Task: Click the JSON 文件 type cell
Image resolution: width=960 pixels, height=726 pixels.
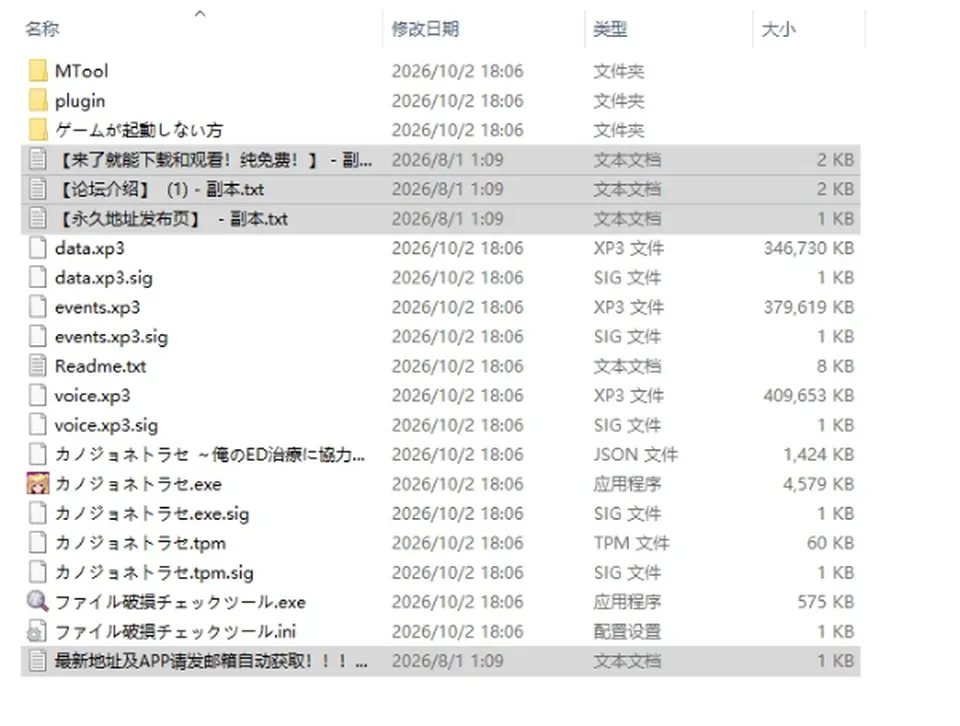Action: [636, 454]
